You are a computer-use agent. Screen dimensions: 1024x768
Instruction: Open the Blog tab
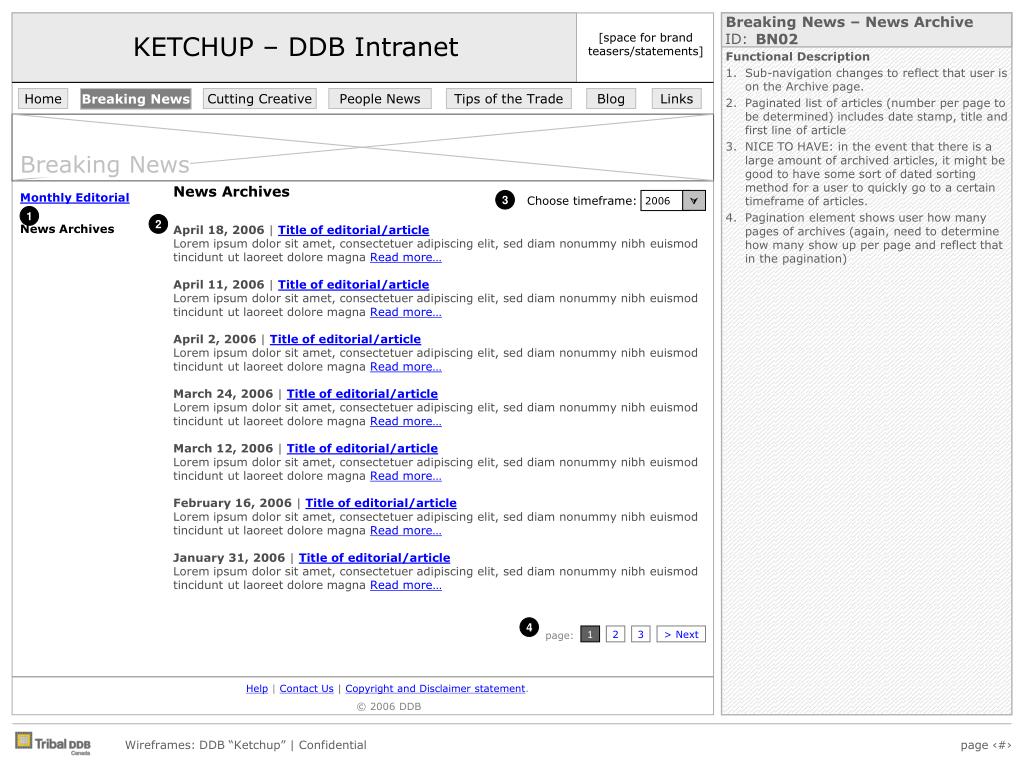[x=611, y=99]
